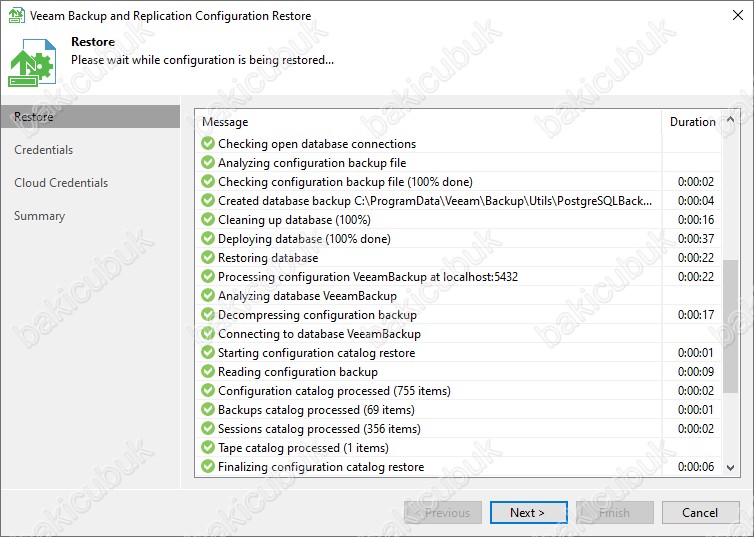Click status icon for Processing configuration VeeamBackup row
Viewport: 754px width, 537px height.
click(208, 276)
